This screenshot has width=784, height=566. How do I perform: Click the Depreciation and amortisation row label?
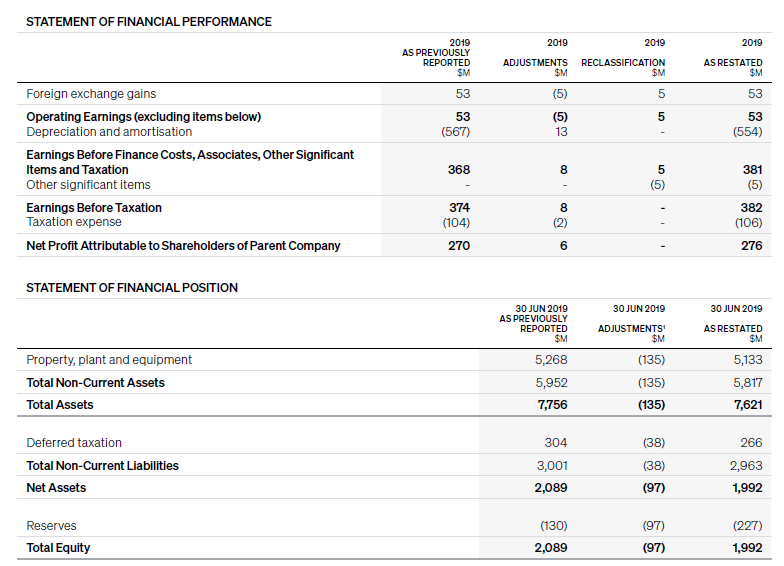click(109, 132)
